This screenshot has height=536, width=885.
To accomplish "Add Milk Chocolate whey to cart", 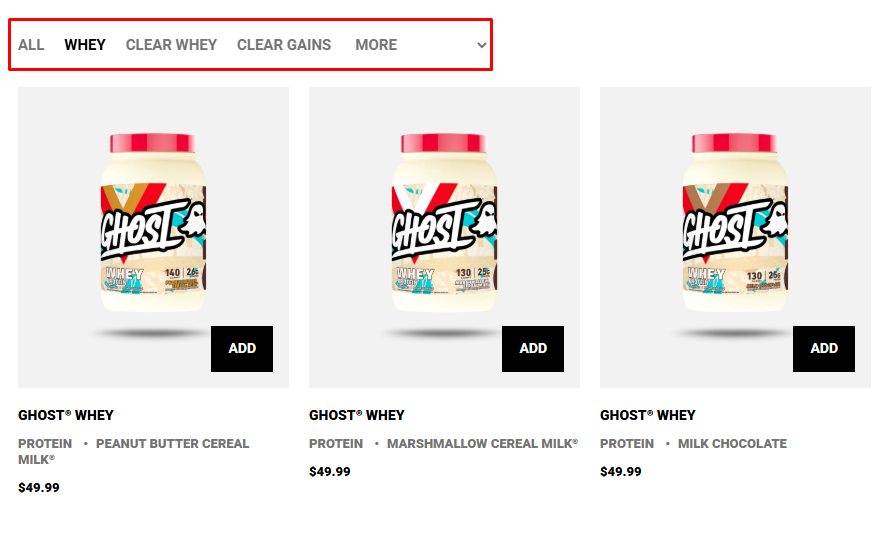I will click(824, 349).
